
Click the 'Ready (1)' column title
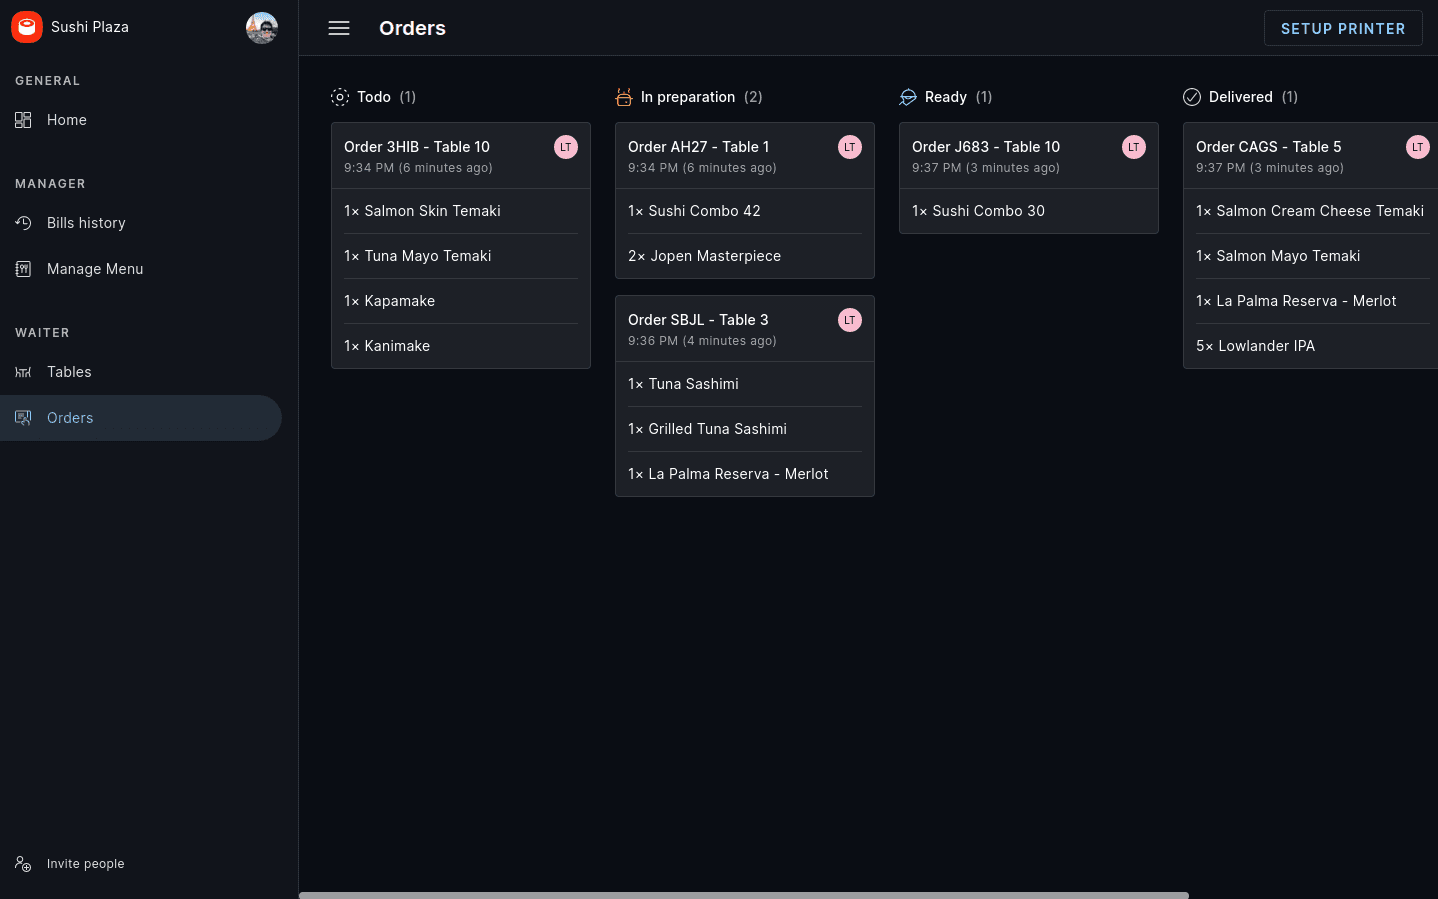click(x=959, y=97)
